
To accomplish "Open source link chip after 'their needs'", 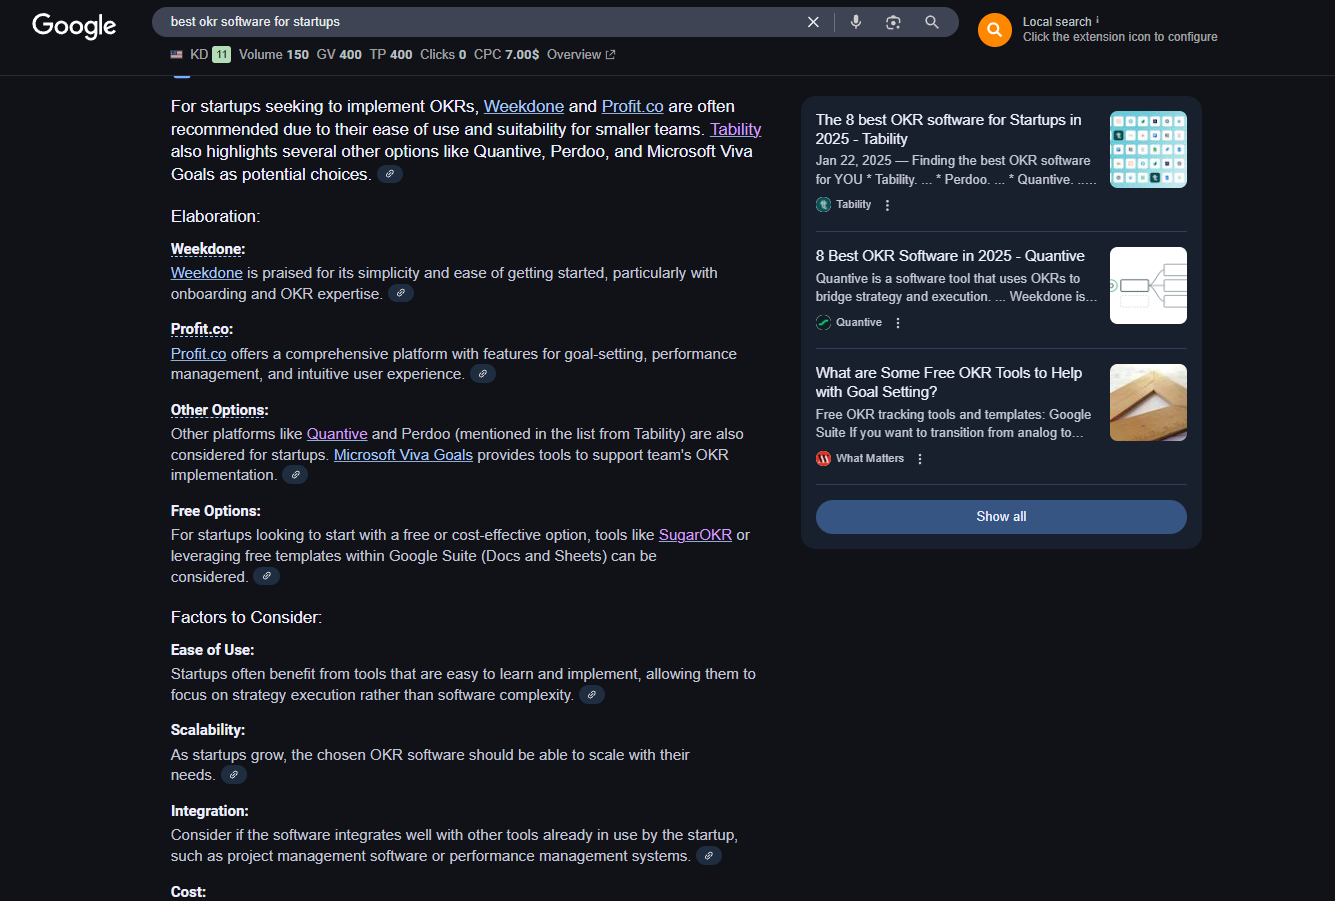I will tap(233, 775).
